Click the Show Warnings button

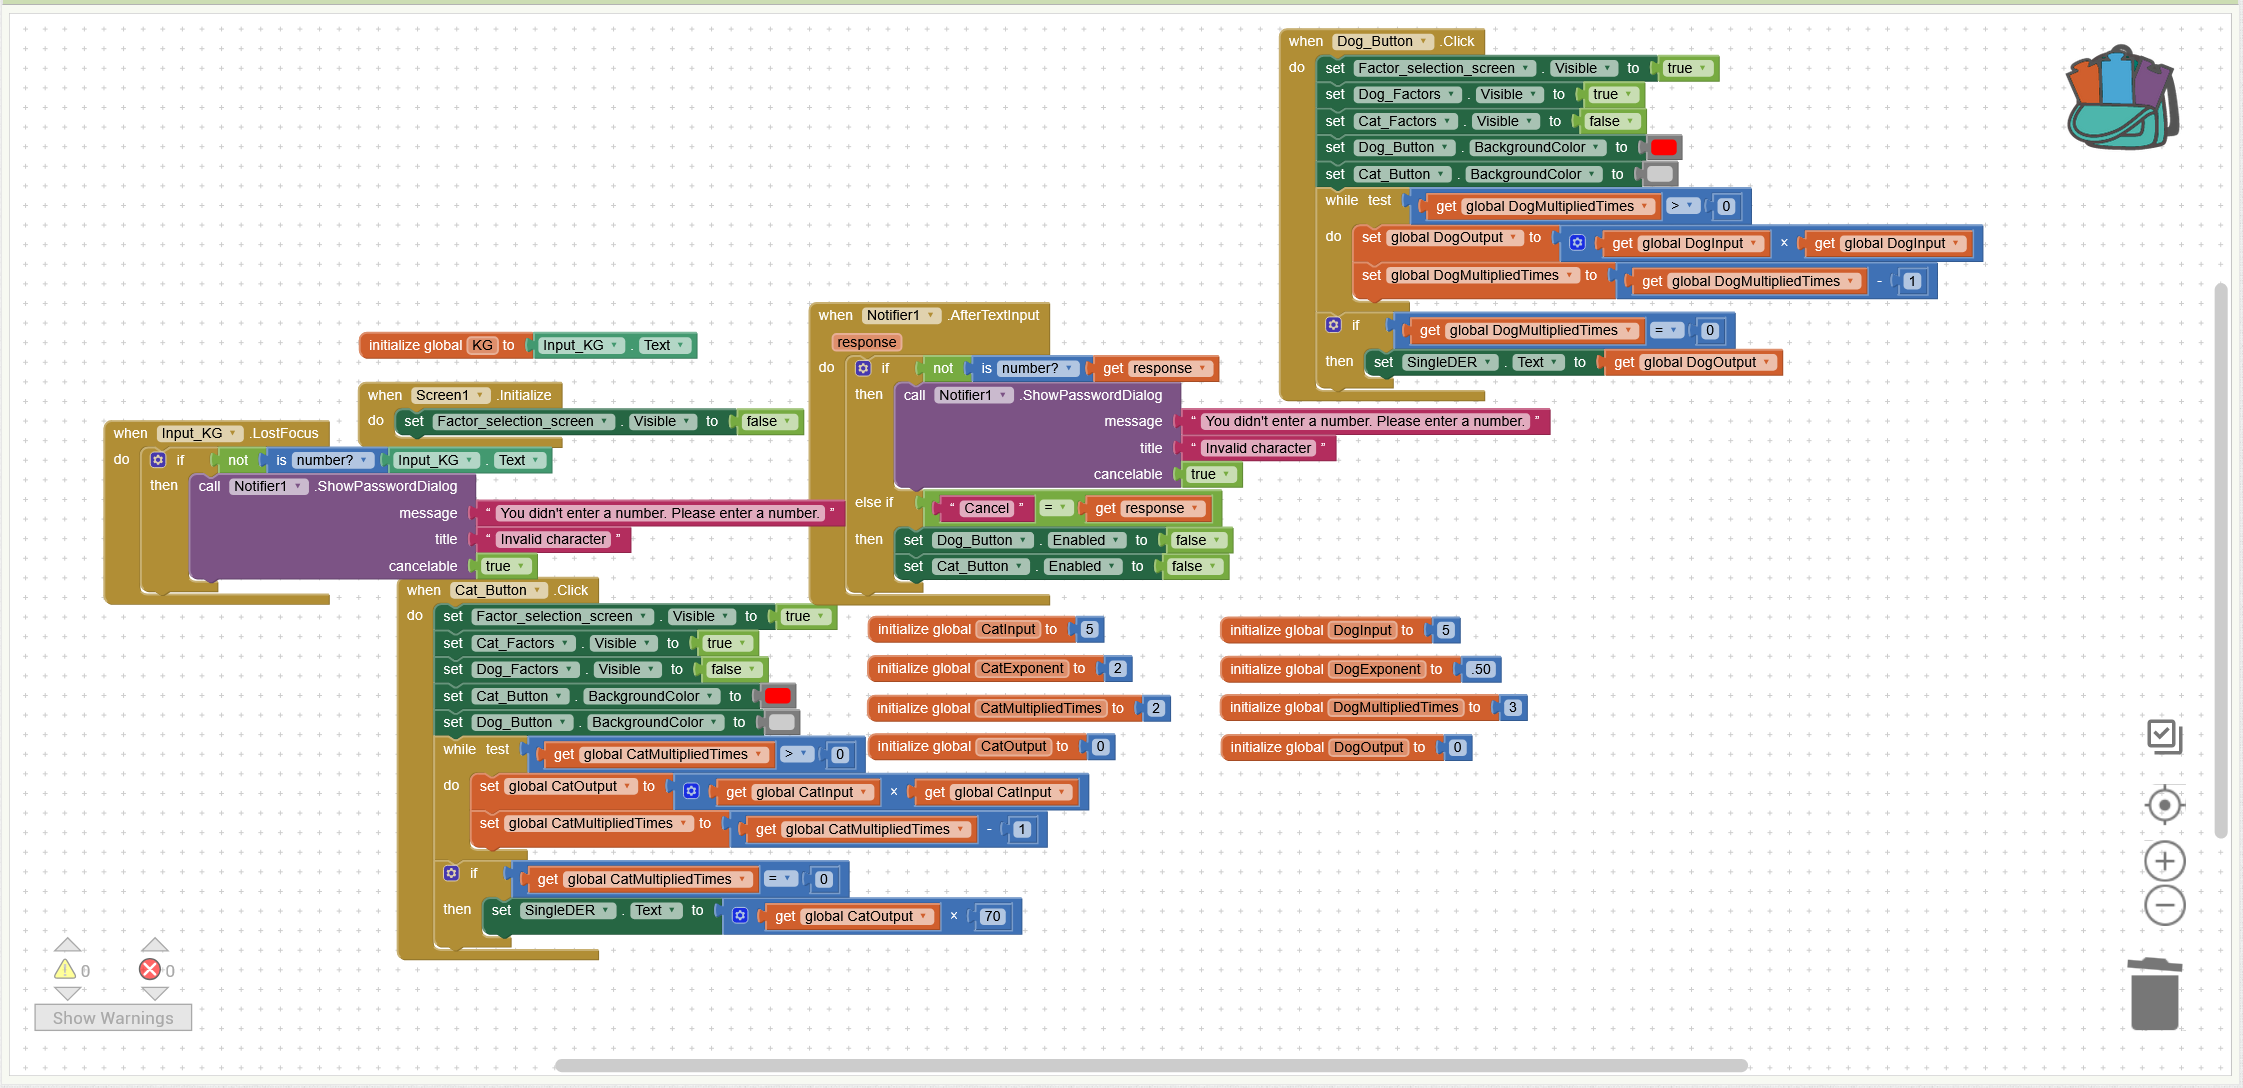[x=113, y=1018]
